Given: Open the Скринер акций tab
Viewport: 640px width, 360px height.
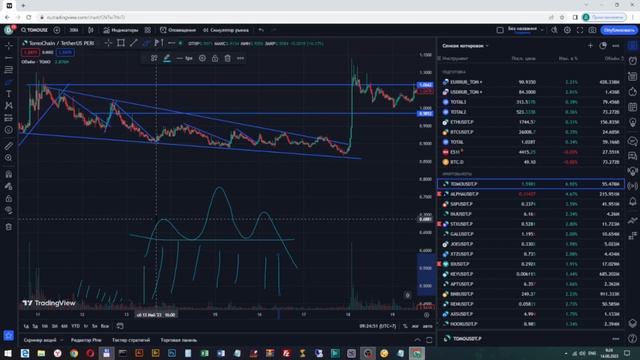Looking at the screenshot, I should click(x=40, y=340).
